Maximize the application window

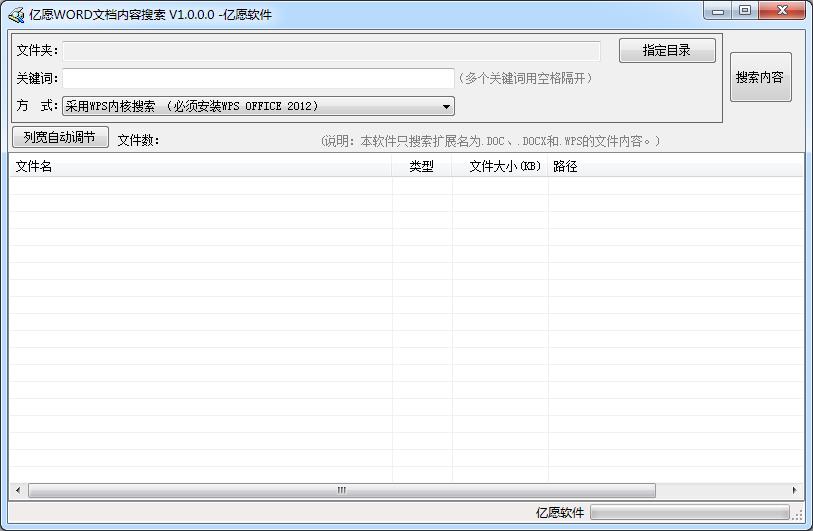coord(745,11)
